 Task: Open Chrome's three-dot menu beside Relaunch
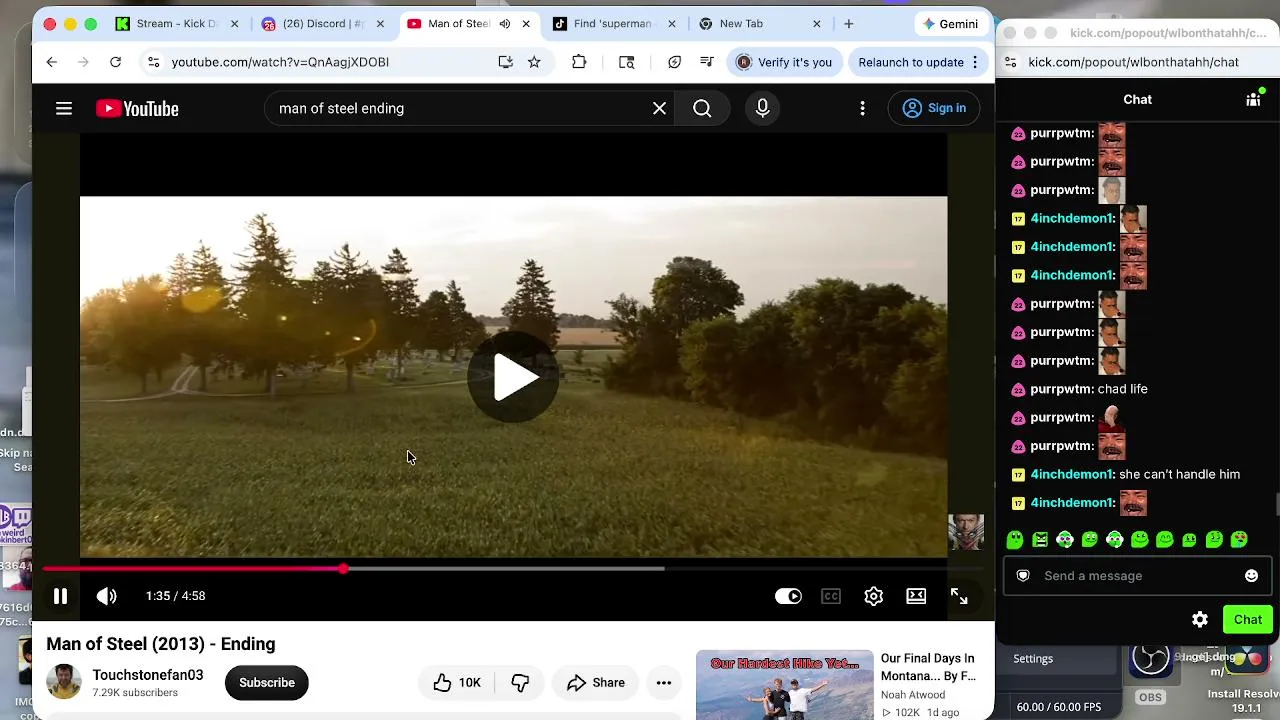click(x=974, y=62)
